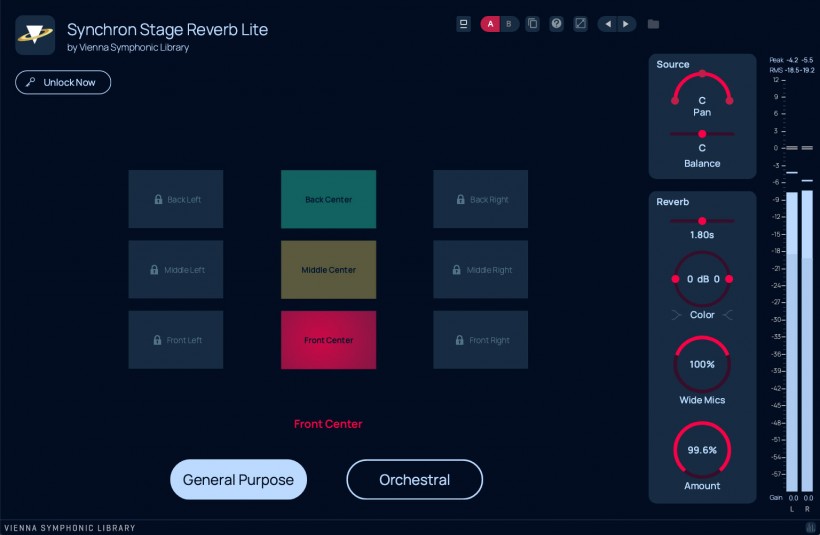This screenshot has width=820, height=535.
Task: Click the red Front Center label text
Action: [328, 424]
